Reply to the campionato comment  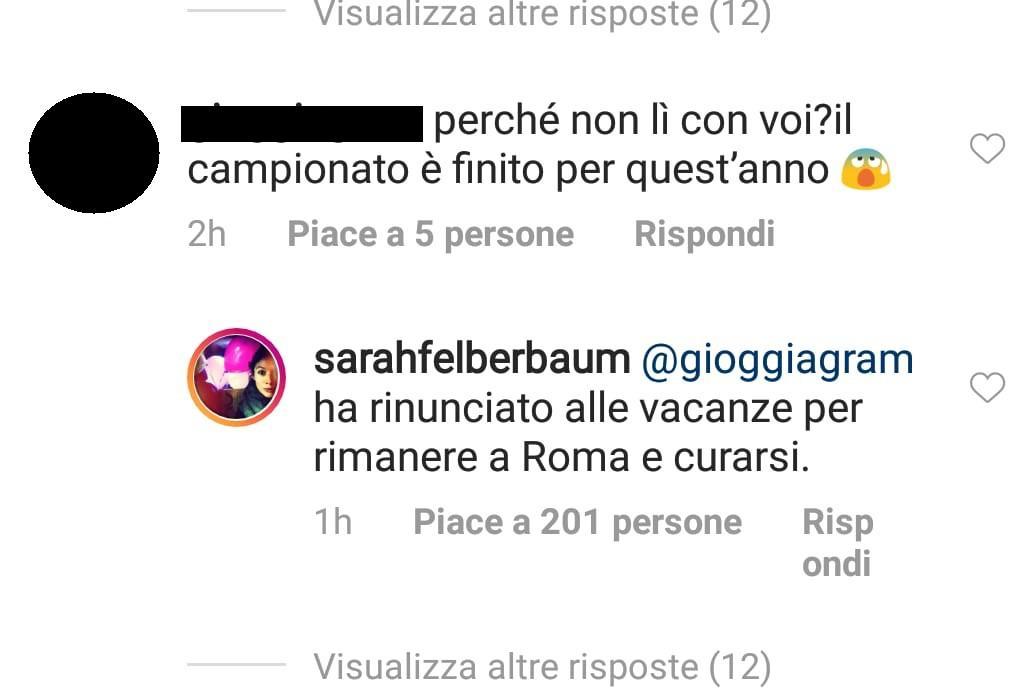point(705,234)
